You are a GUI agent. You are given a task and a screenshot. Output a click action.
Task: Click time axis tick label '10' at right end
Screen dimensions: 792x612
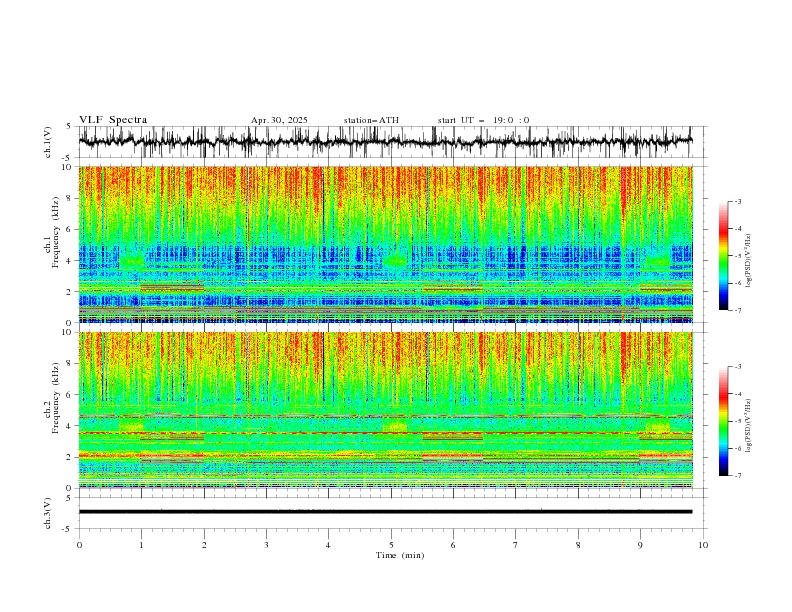tap(703, 545)
